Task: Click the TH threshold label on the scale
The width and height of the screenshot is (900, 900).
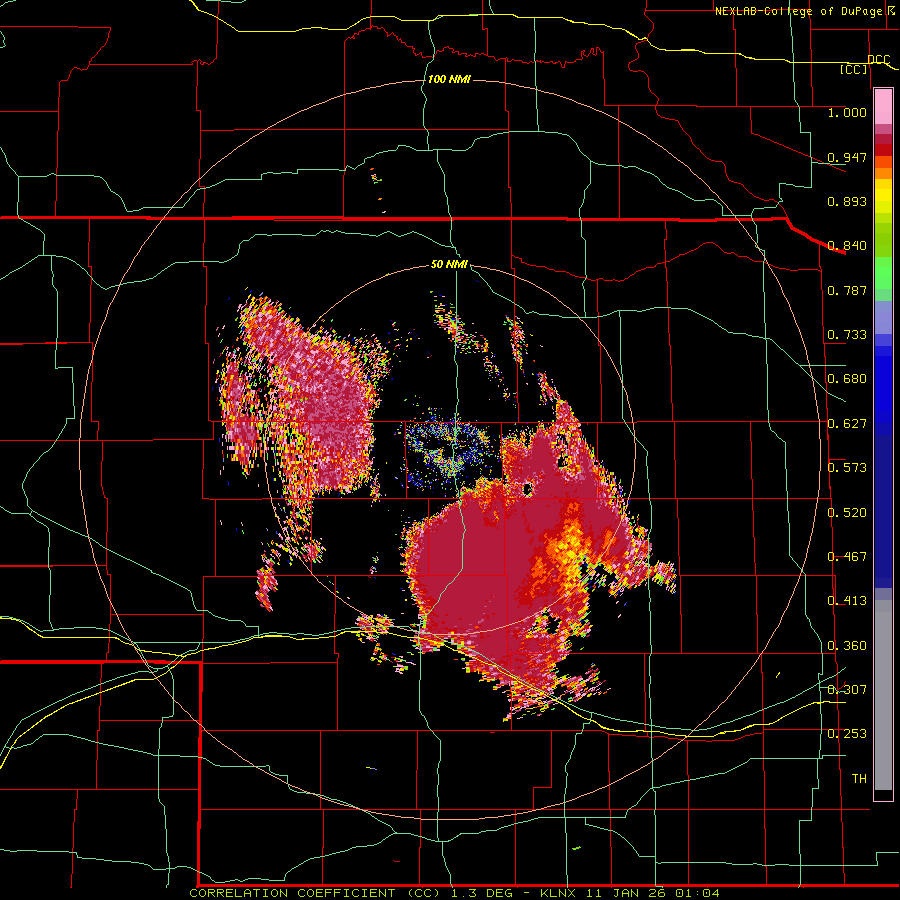Action: [859, 779]
